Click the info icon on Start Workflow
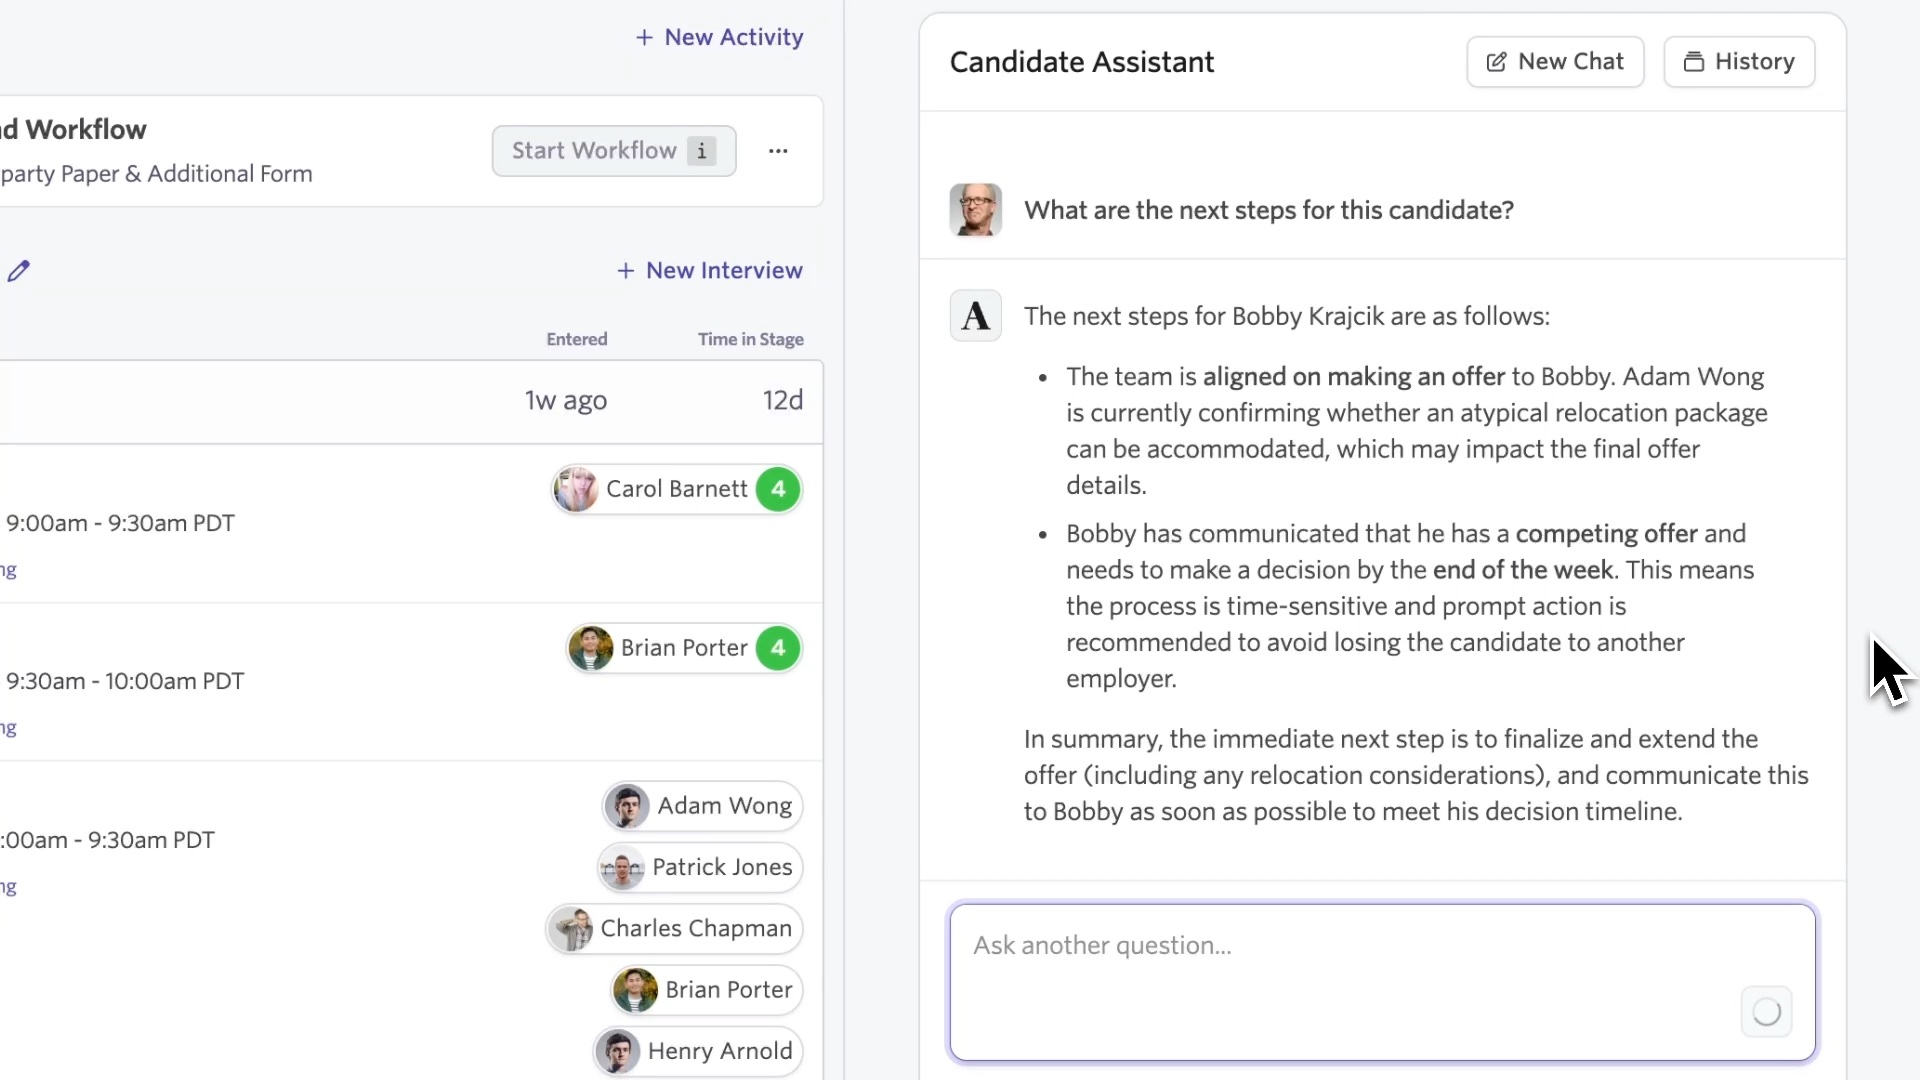 (702, 151)
